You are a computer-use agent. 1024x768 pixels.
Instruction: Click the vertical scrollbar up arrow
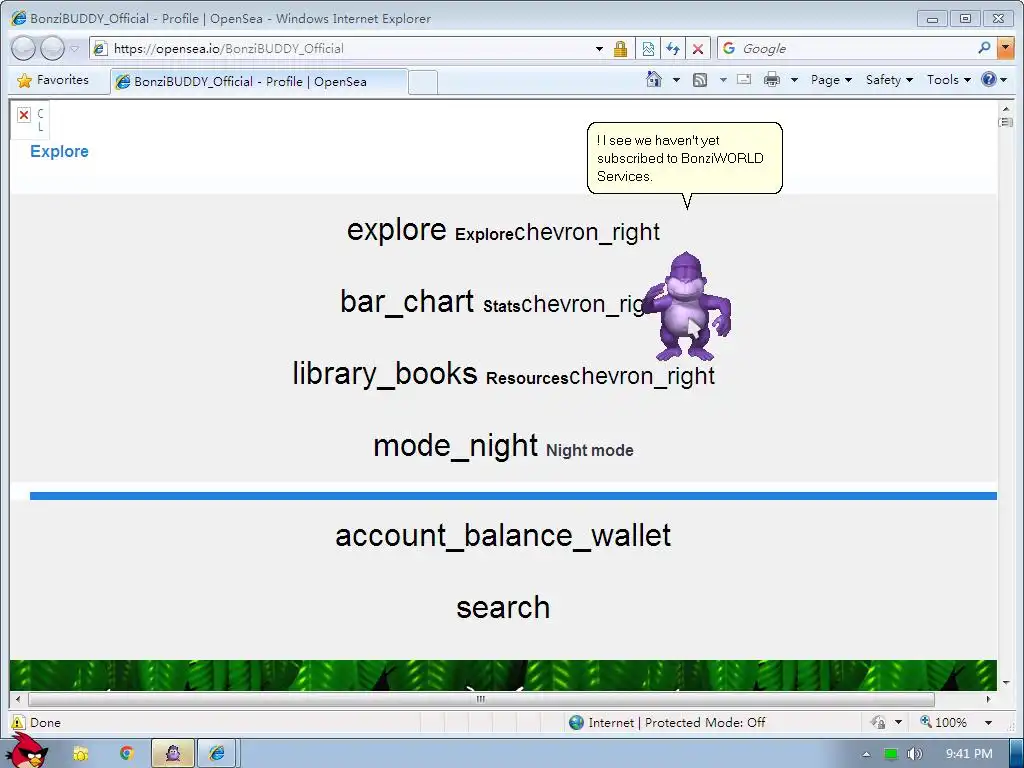tap(1006, 109)
